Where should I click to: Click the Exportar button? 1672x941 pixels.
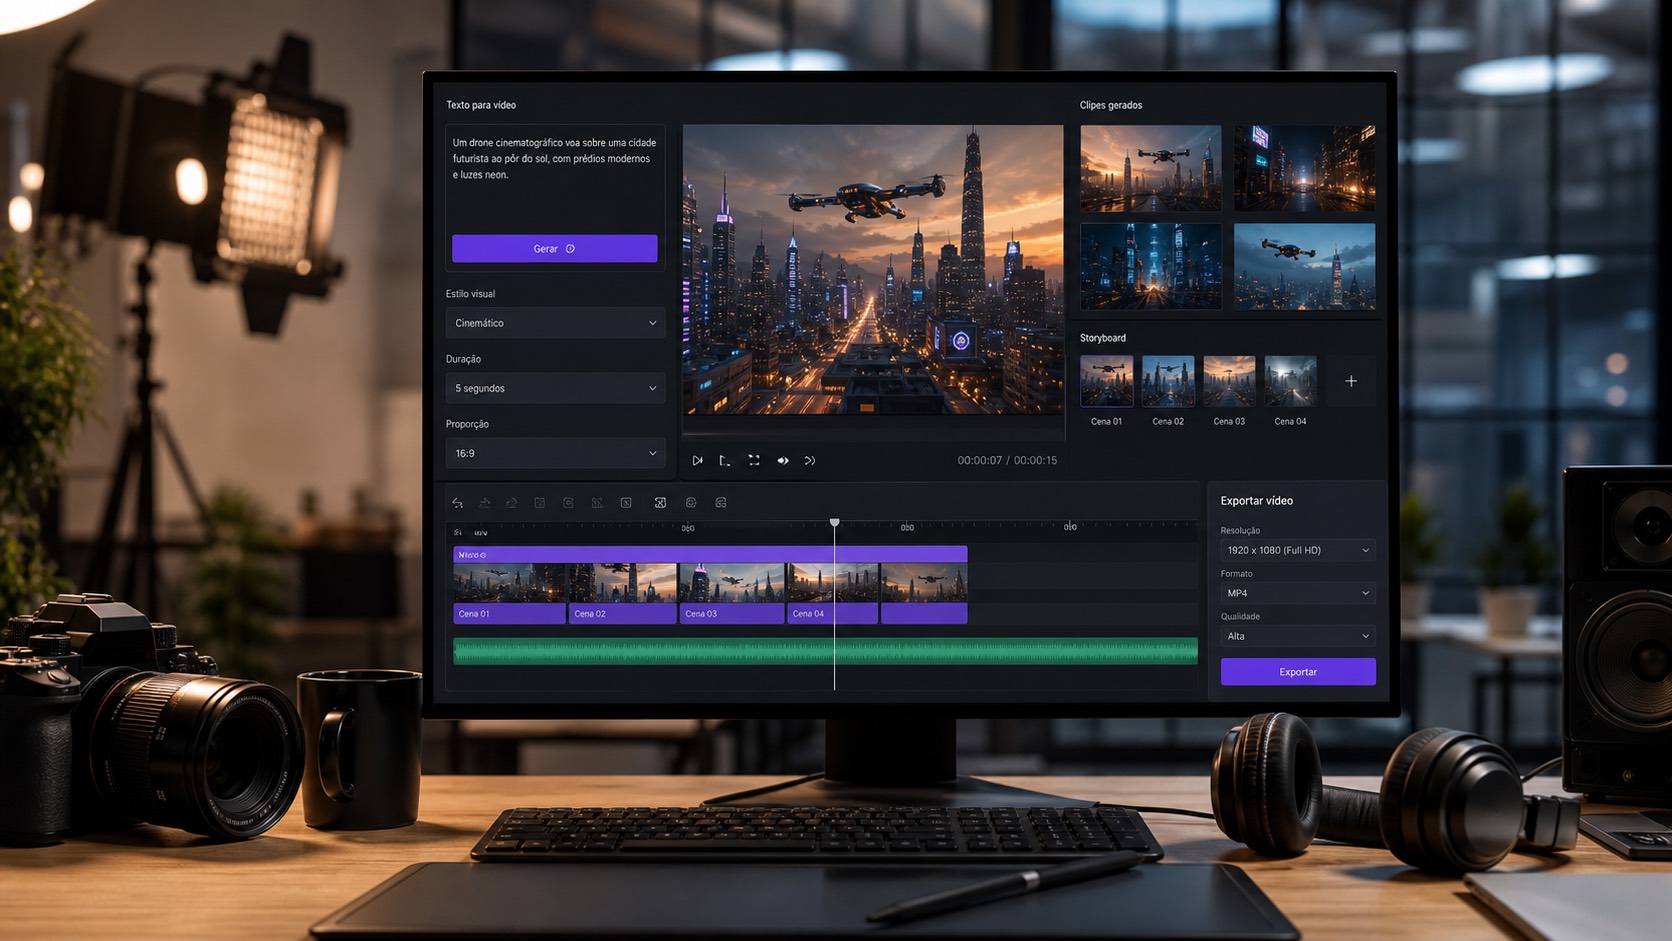click(x=1298, y=672)
